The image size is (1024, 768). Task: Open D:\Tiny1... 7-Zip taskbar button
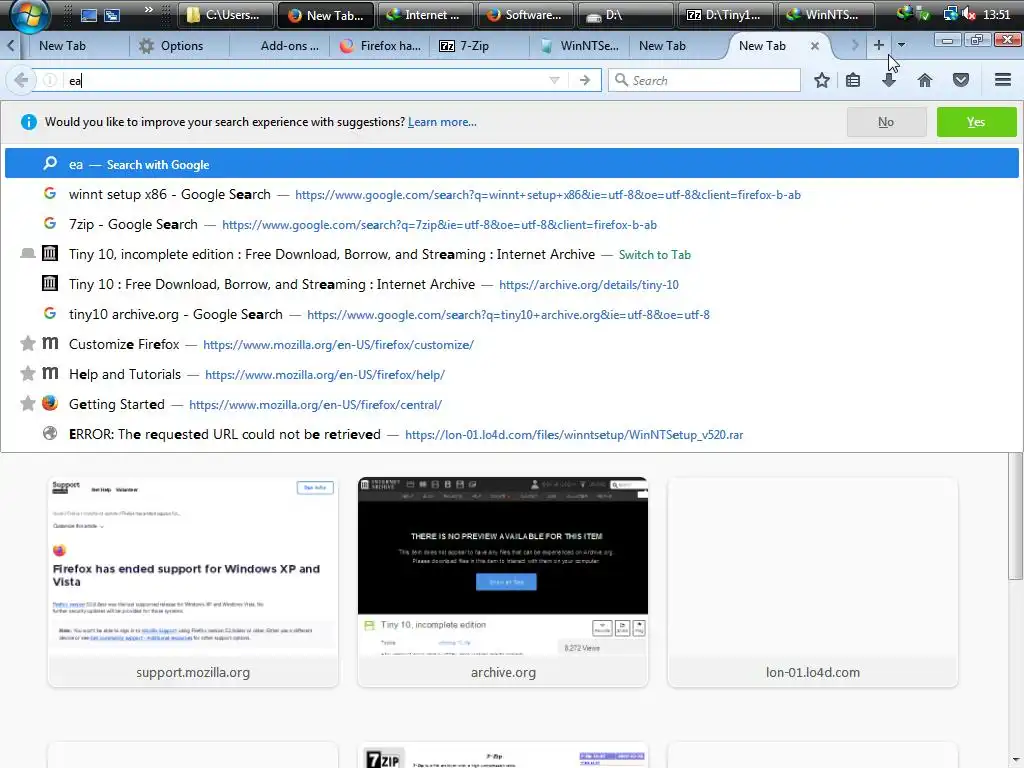(x=726, y=15)
